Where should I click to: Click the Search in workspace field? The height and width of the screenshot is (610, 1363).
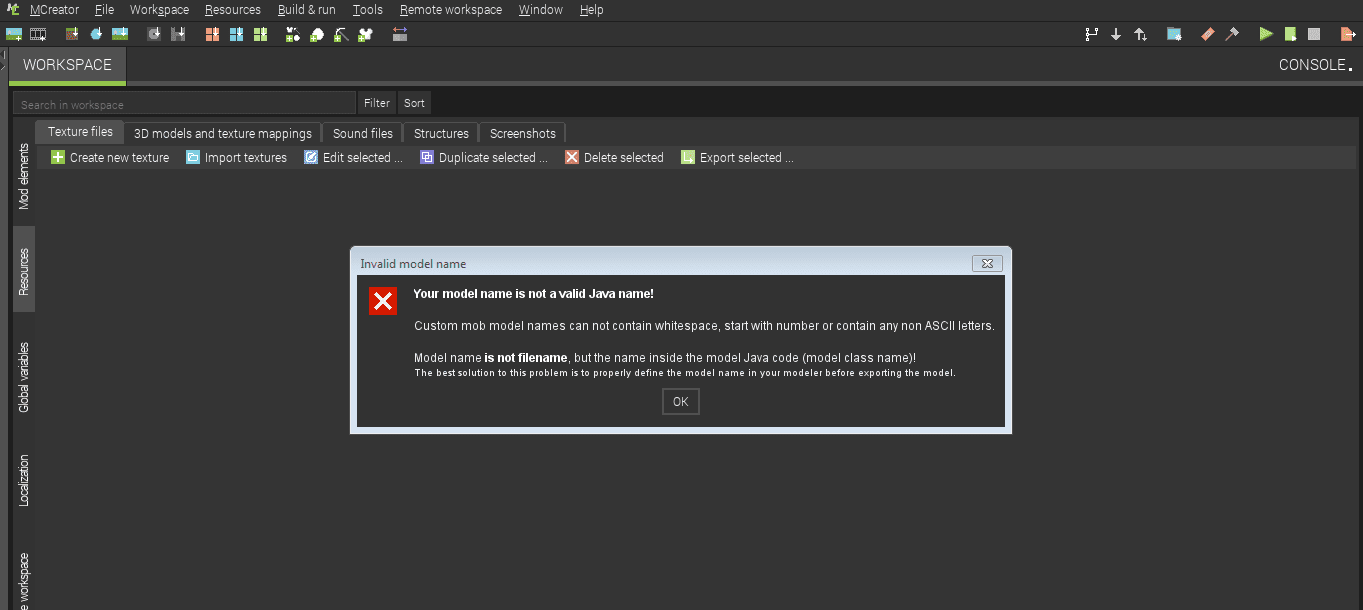point(184,103)
